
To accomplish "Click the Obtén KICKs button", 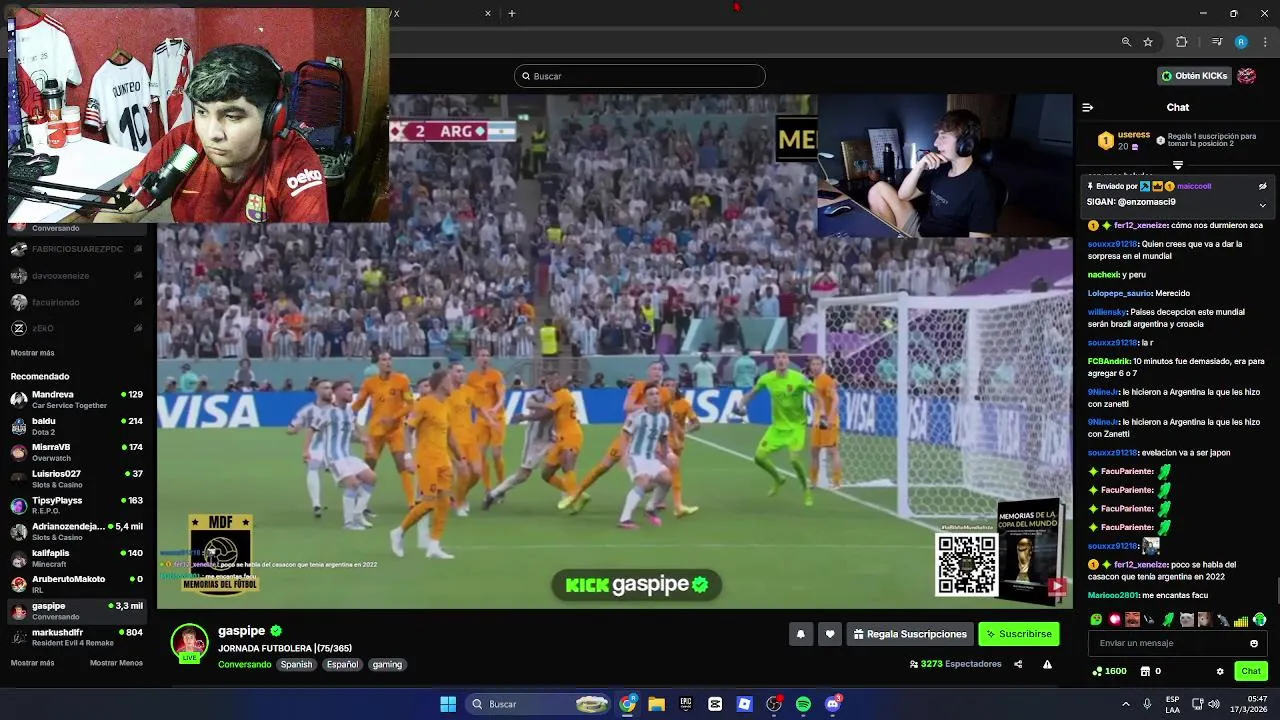I will coord(1194,76).
